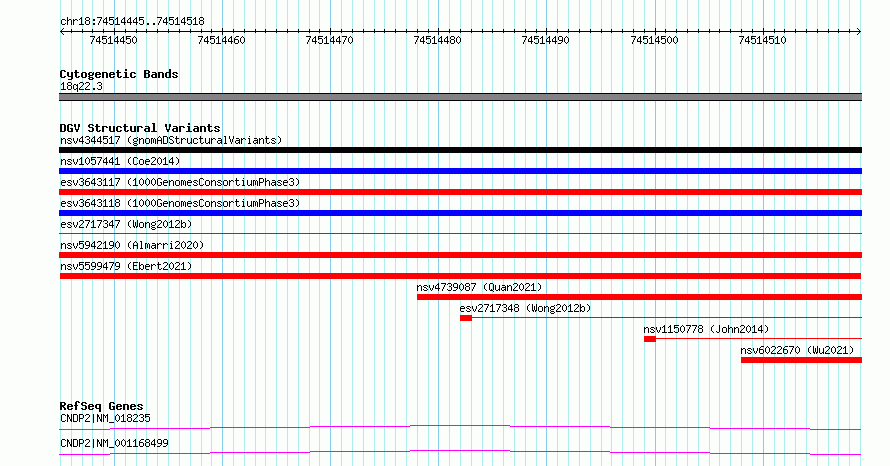The image size is (890, 466).
Task: Click the blue esv3643118 variant bar
Action: [460, 213]
